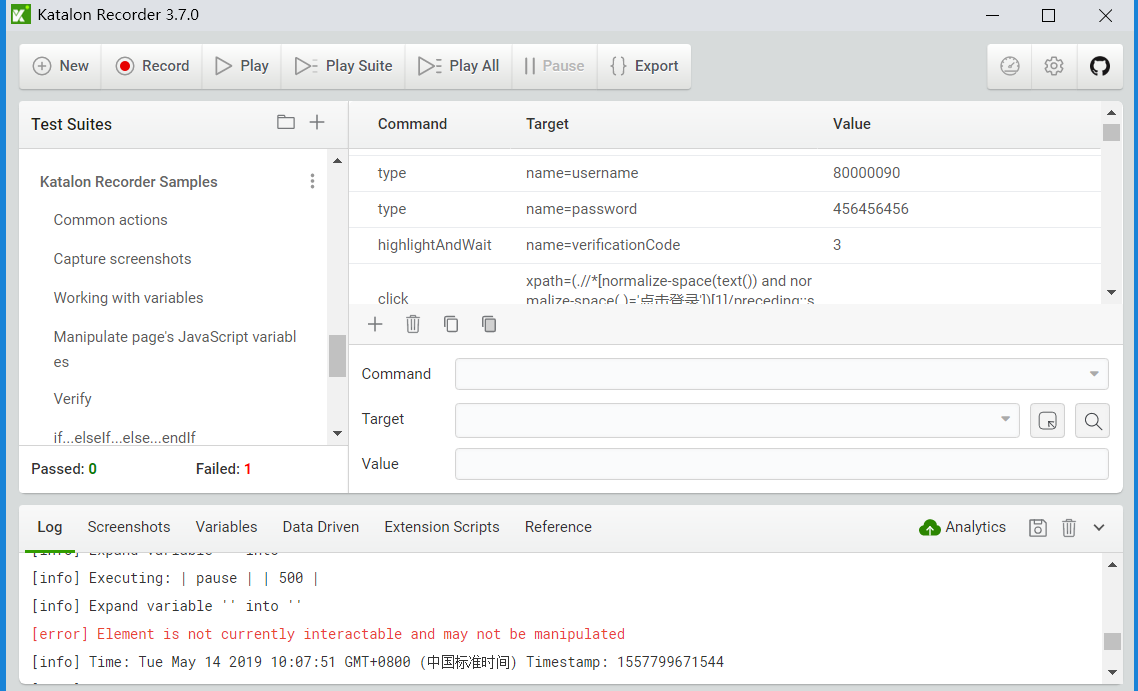Viewport: 1138px width, 691px height.
Task: Click the select target element icon
Action: [x=1047, y=420]
